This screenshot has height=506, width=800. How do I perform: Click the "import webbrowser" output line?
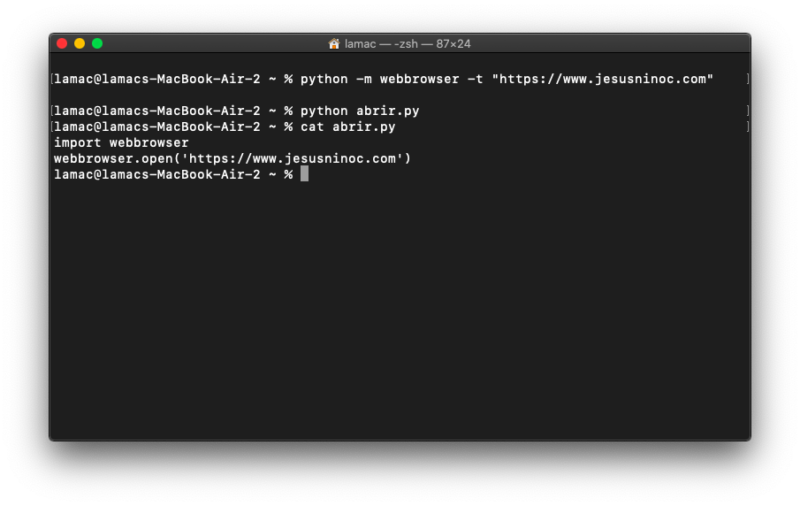coord(121,143)
